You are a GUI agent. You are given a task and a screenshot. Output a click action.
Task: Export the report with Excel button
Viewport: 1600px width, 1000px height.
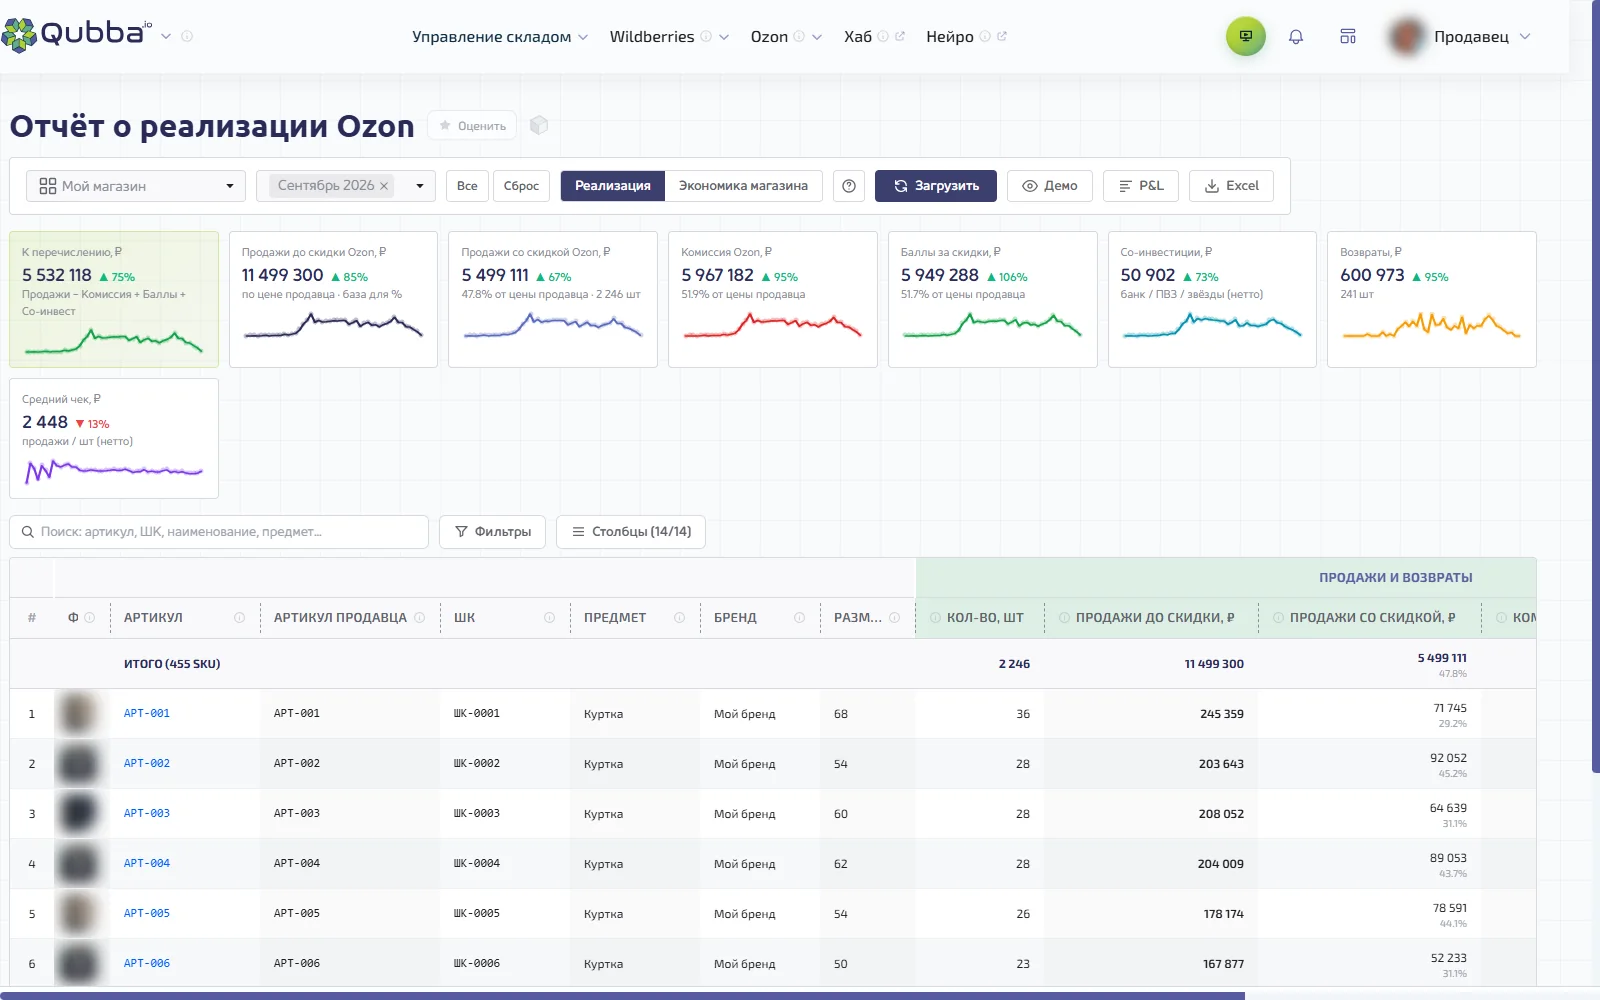1231,186
